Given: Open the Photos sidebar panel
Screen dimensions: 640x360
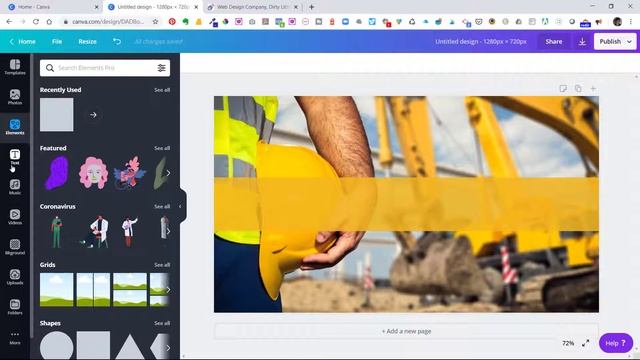Looking at the screenshot, I should click(15, 98).
